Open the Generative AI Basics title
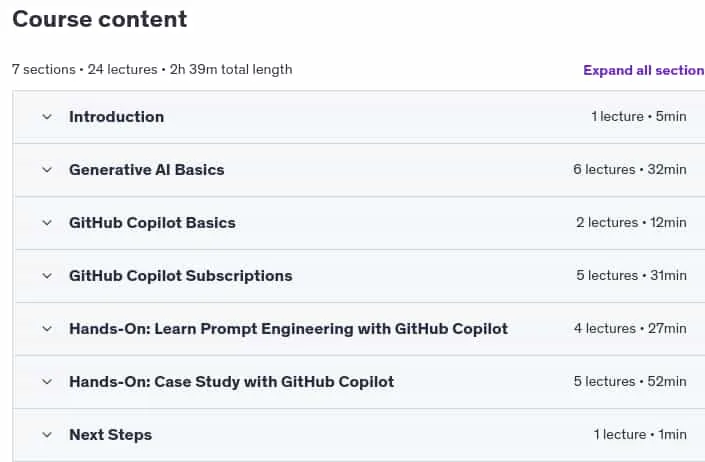705x462 pixels. click(147, 170)
